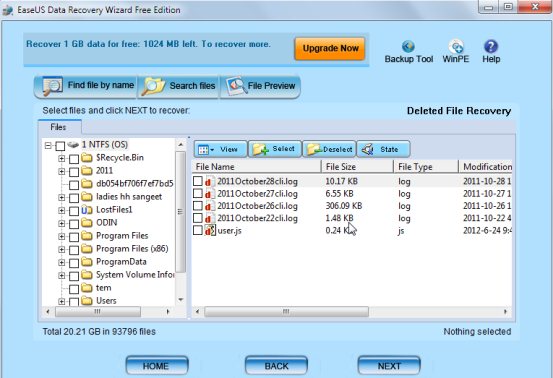
Task: Expand the Program Files (x86) node
Action: click(x=62, y=250)
